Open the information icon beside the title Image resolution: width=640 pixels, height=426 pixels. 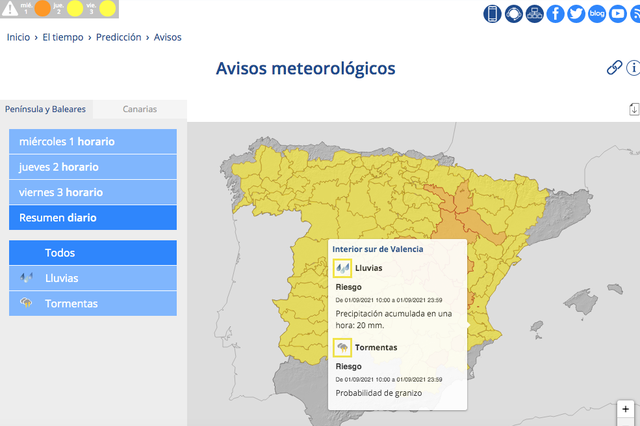(x=633, y=68)
